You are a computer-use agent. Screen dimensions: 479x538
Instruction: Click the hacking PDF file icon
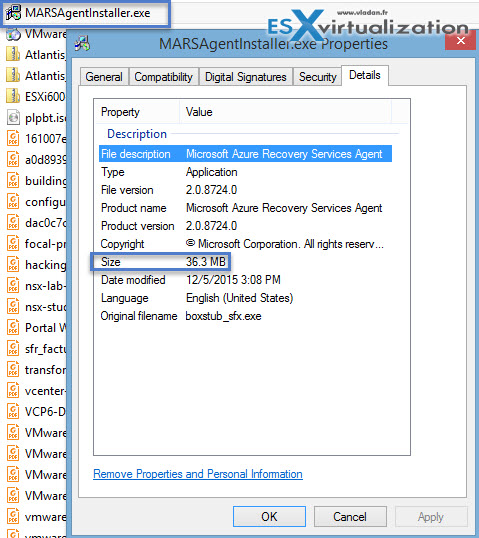point(13,265)
